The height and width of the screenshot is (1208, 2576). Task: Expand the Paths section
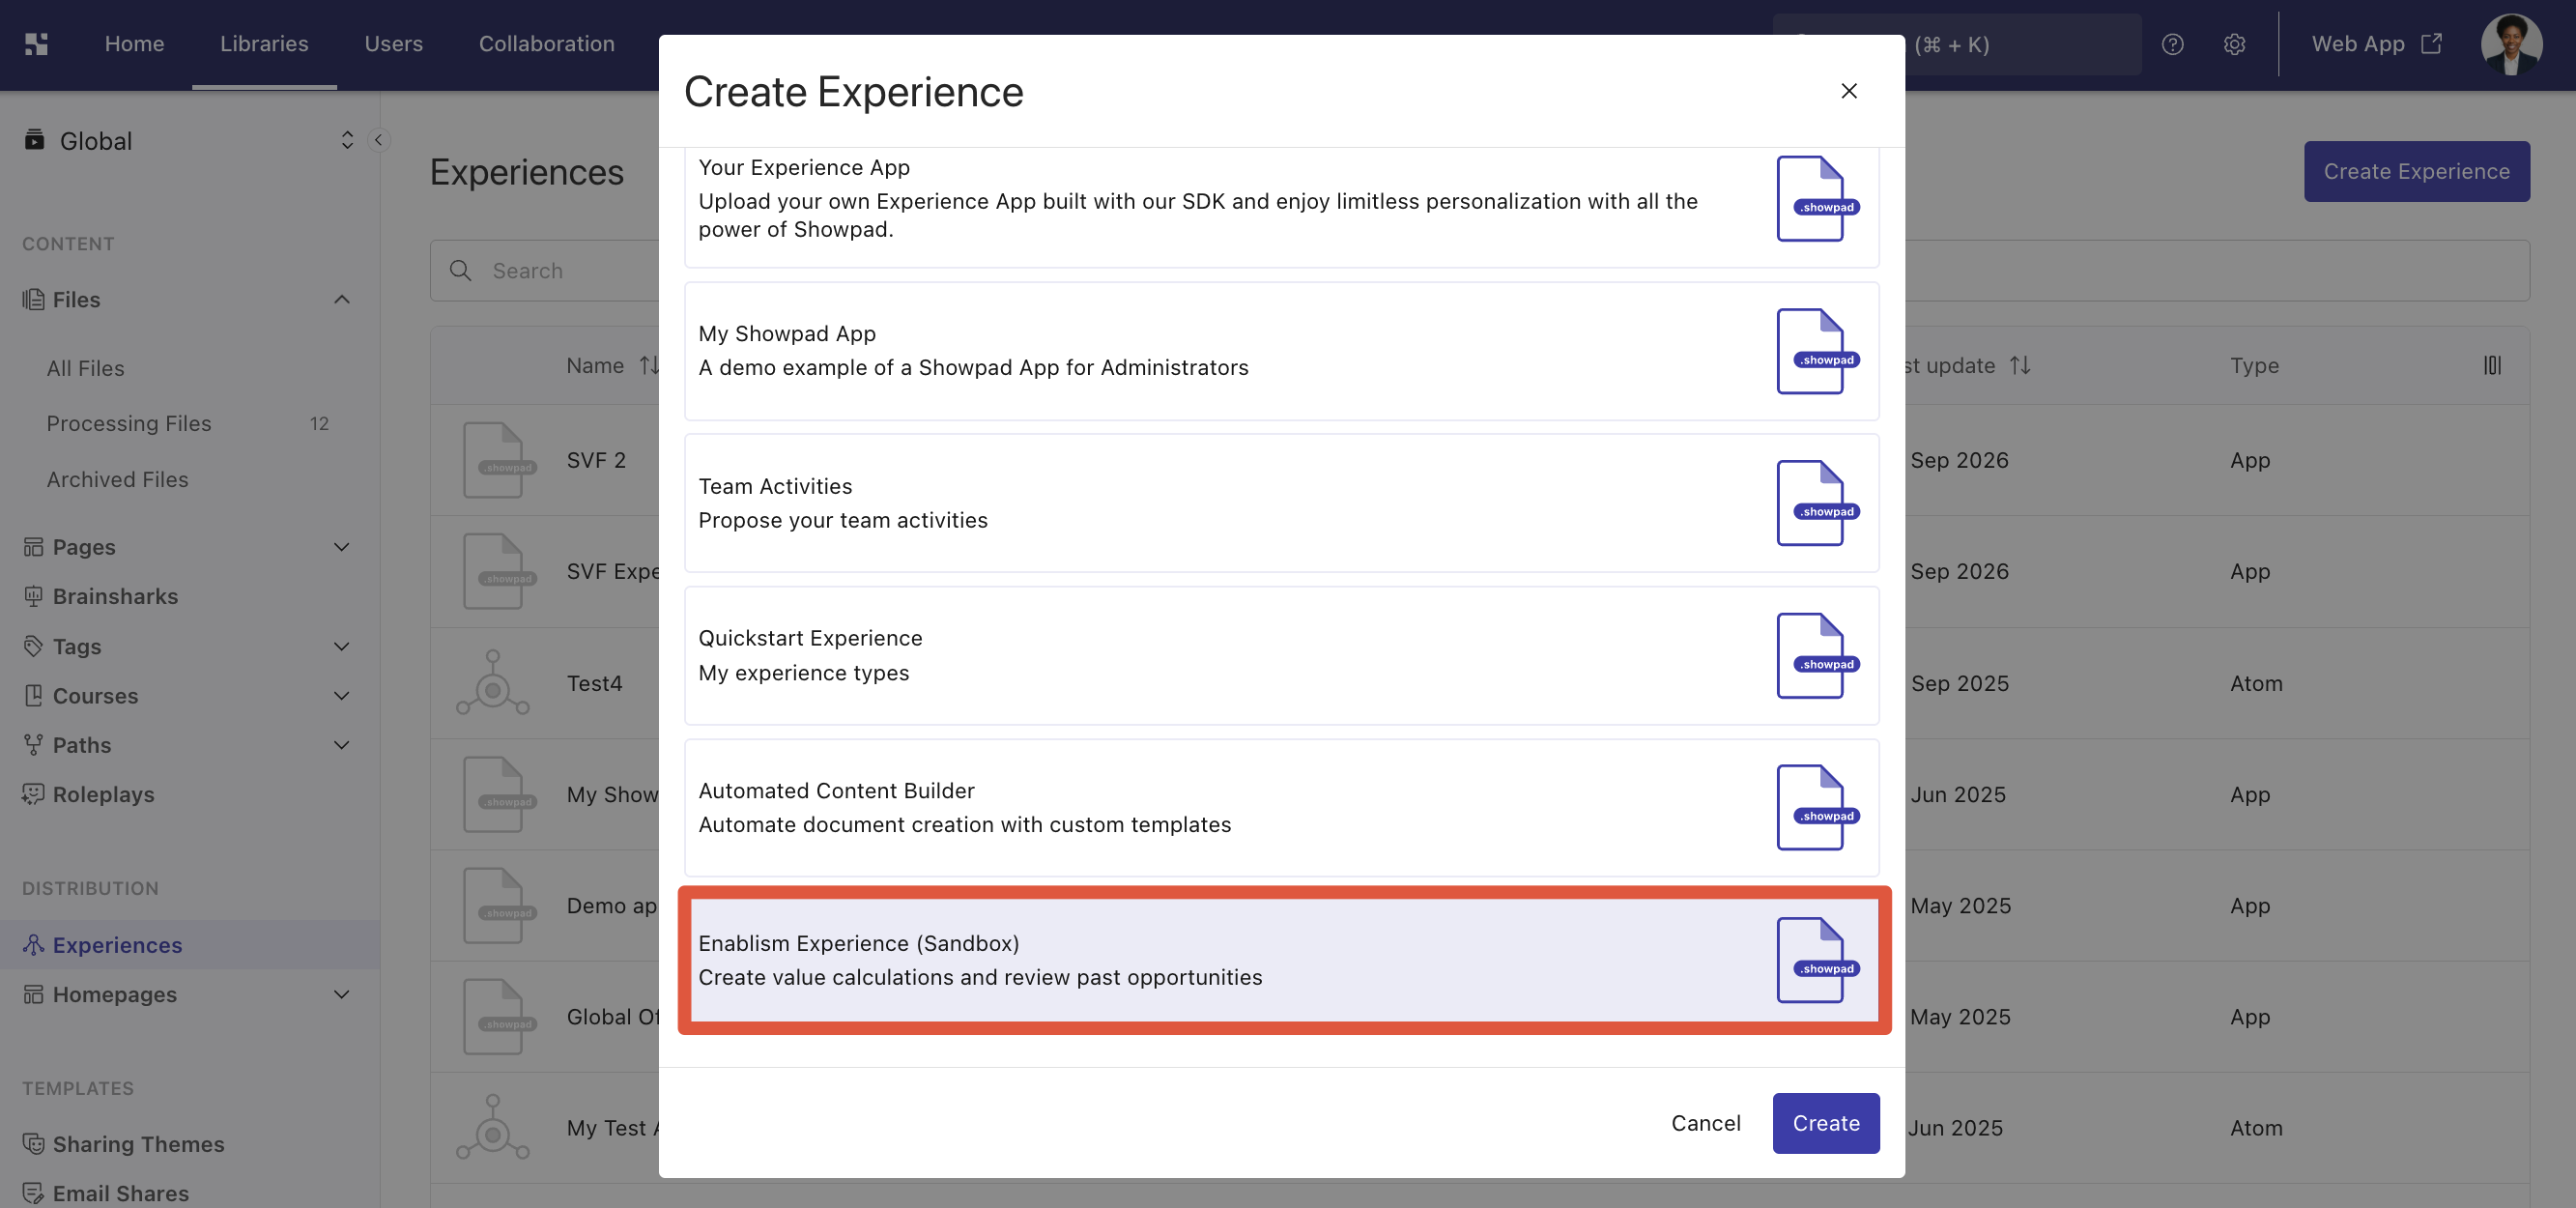[342, 745]
